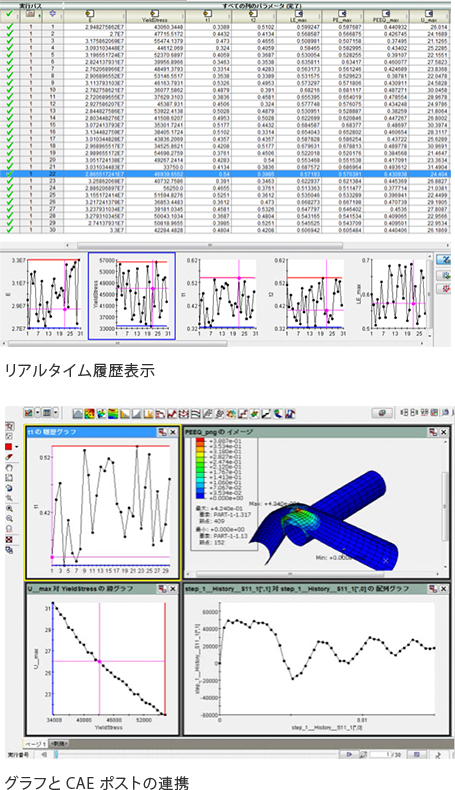Open the dropdown arrow next to the red swatch

pyautogui.click(x=17, y=447)
